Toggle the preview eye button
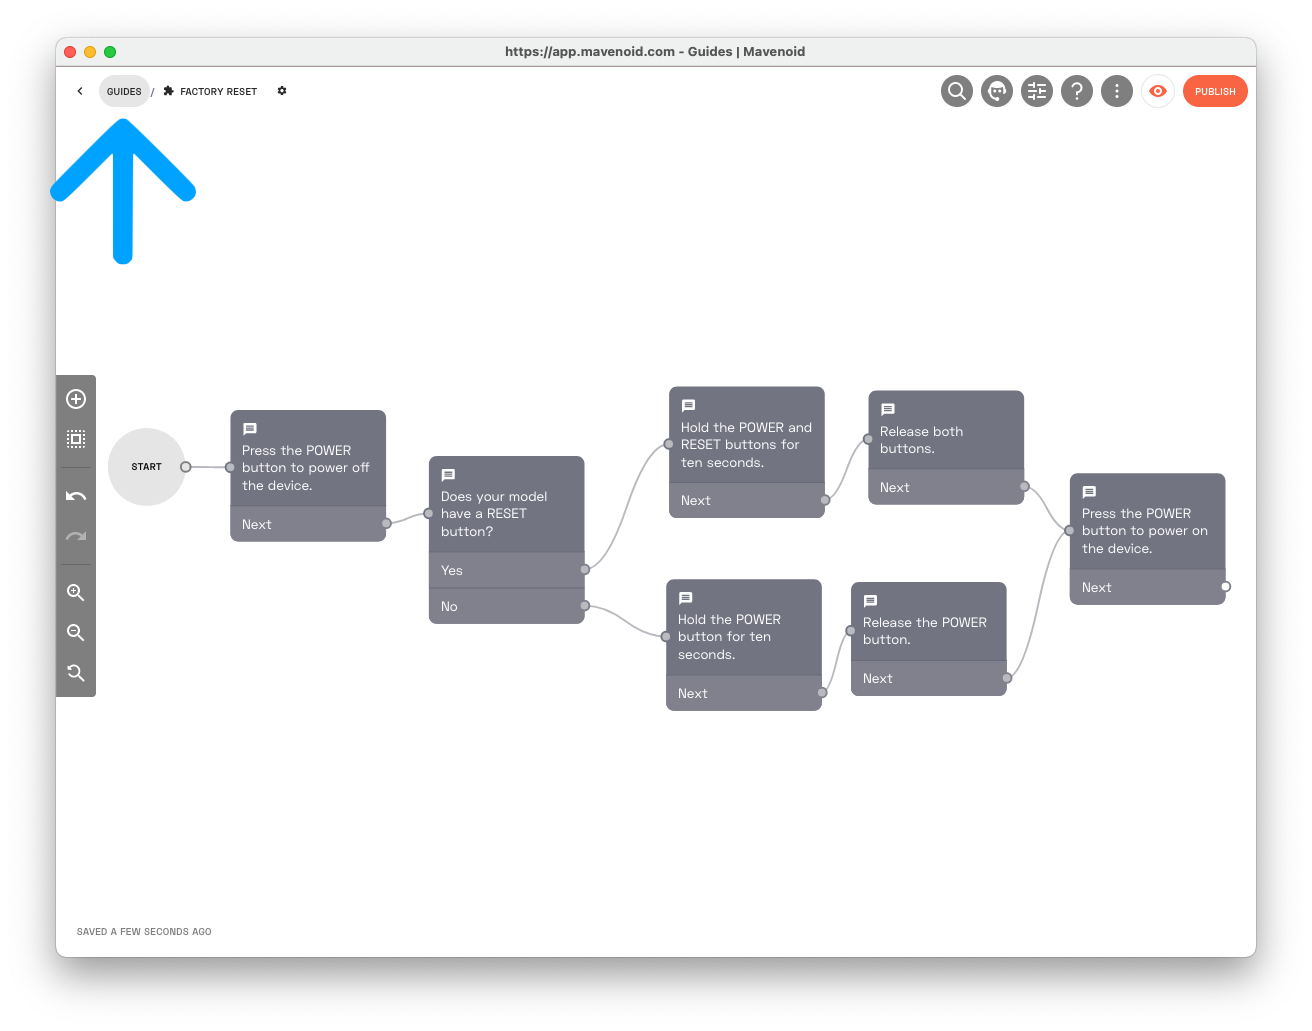The height and width of the screenshot is (1031, 1312). (1158, 91)
